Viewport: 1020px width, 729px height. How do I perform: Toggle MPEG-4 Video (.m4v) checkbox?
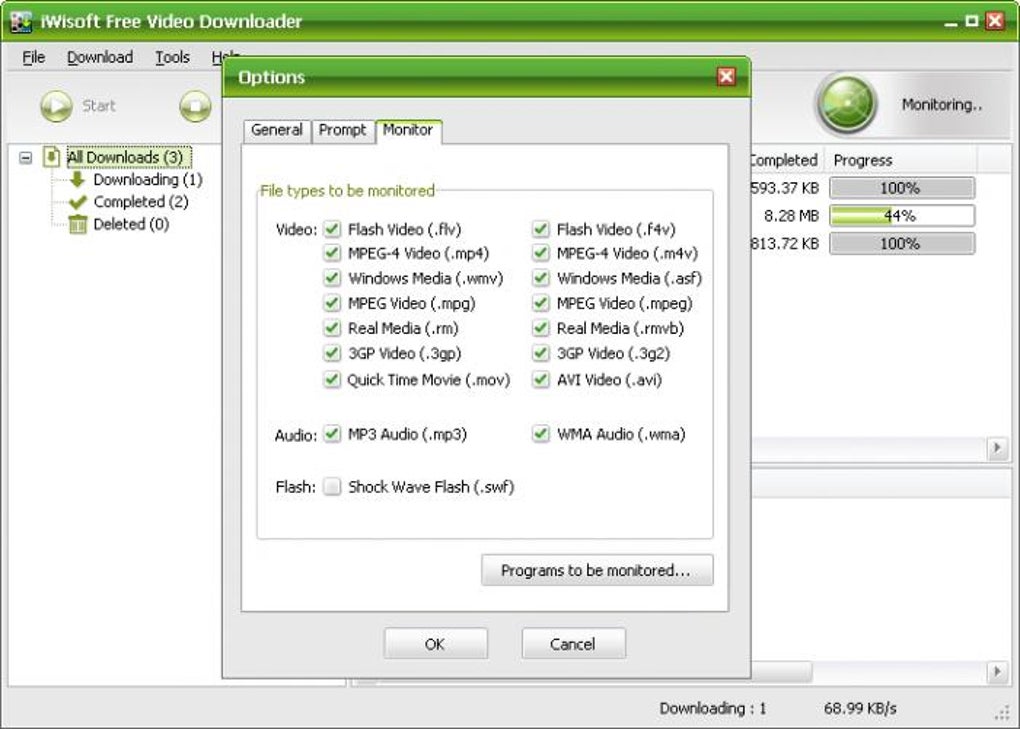click(x=541, y=253)
